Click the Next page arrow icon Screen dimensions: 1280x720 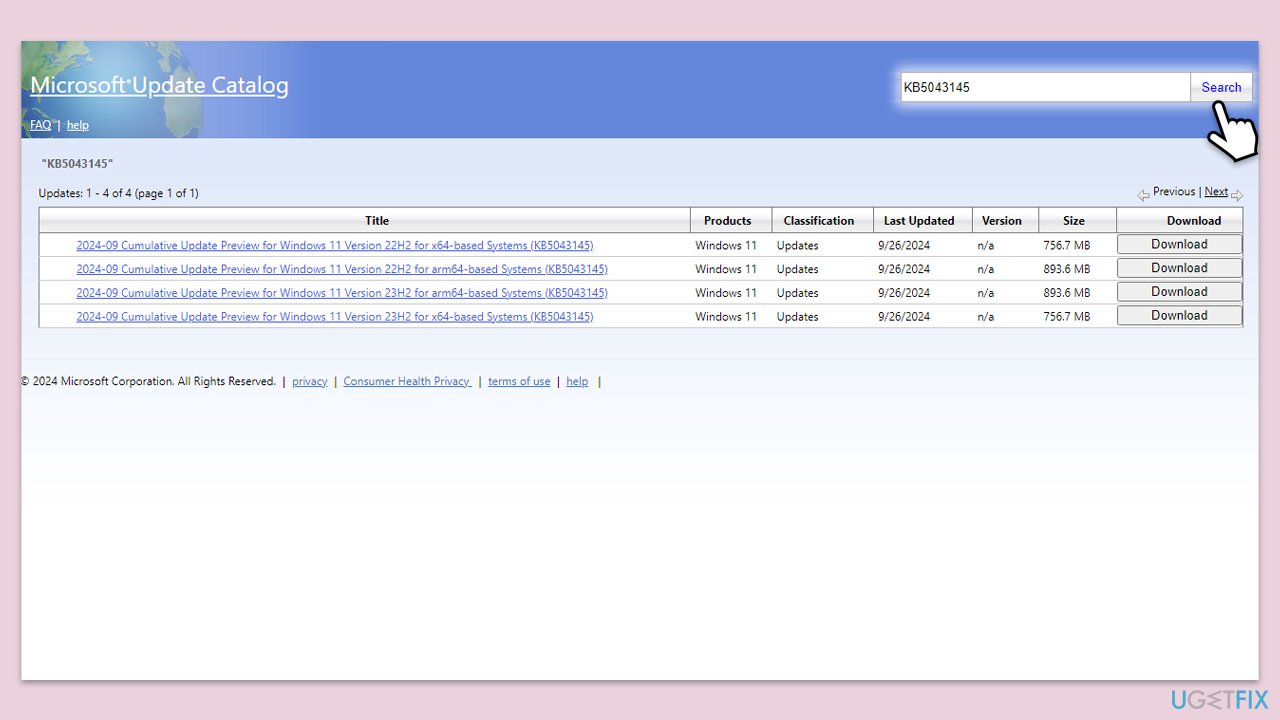click(x=1237, y=195)
